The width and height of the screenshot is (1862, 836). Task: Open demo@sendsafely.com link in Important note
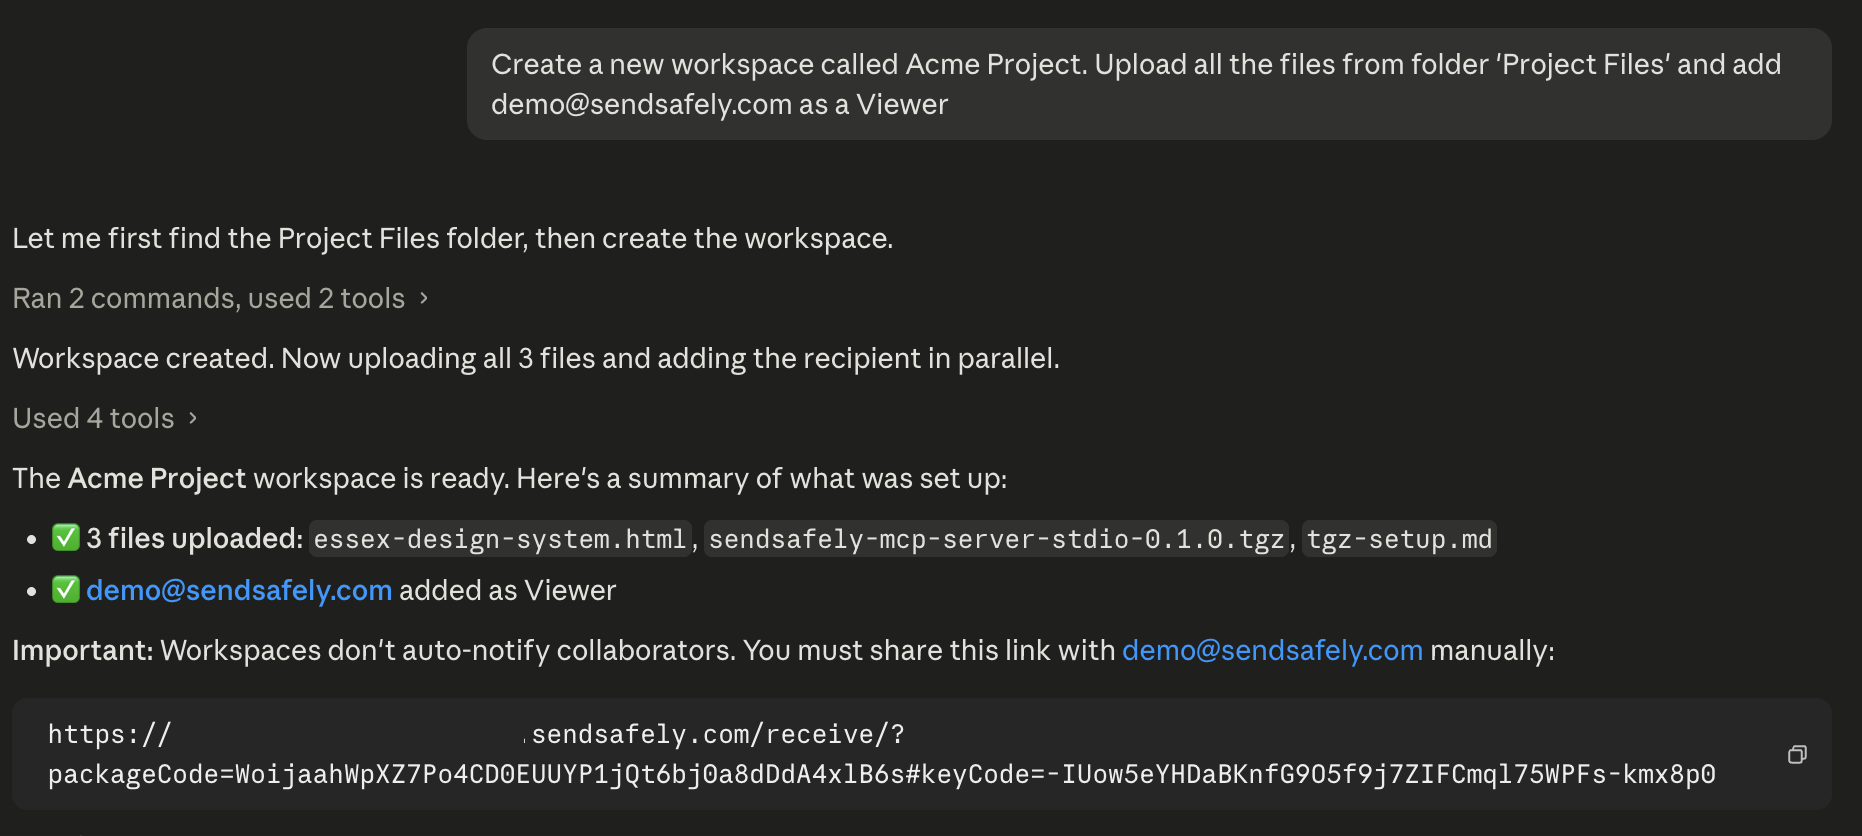pyautogui.click(x=1272, y=650)
